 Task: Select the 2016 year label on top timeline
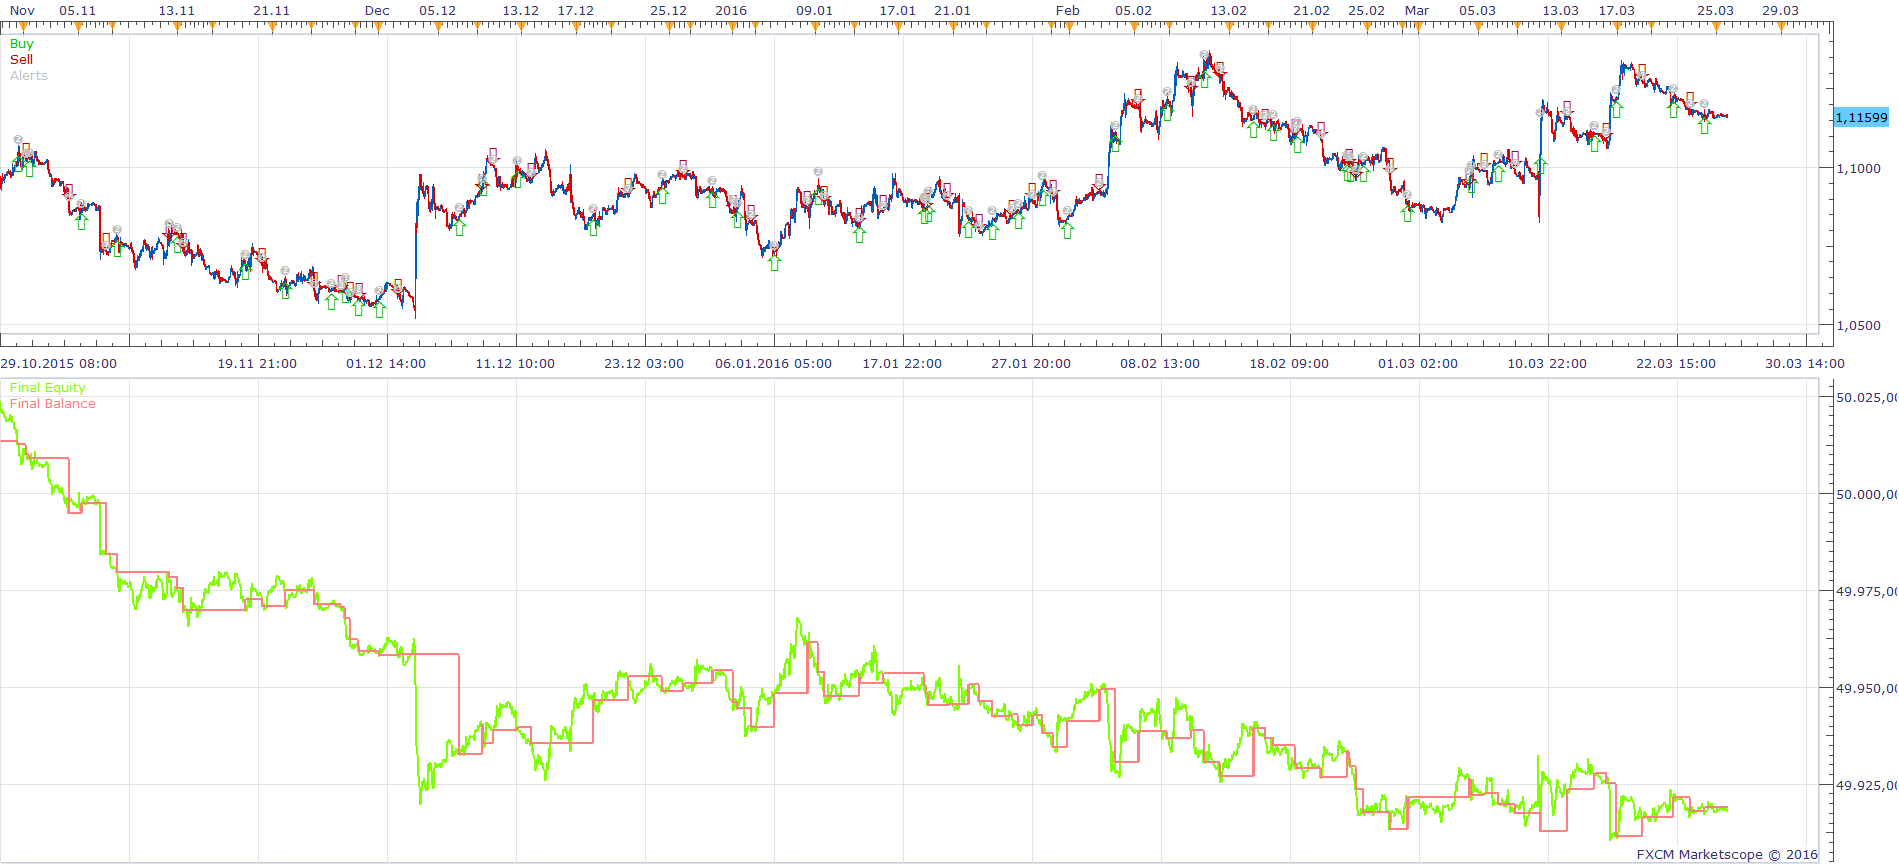pyautogui.click(x=731, y=11)
